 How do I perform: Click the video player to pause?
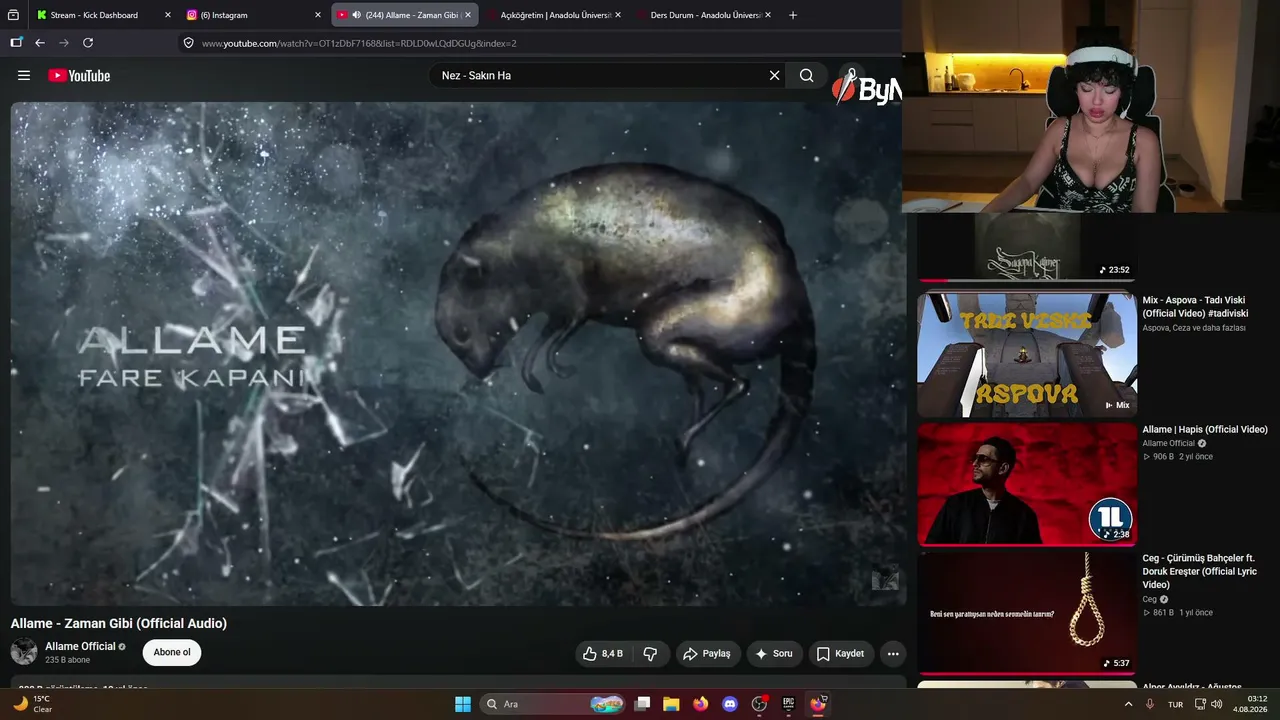click(x=458, y=353)
